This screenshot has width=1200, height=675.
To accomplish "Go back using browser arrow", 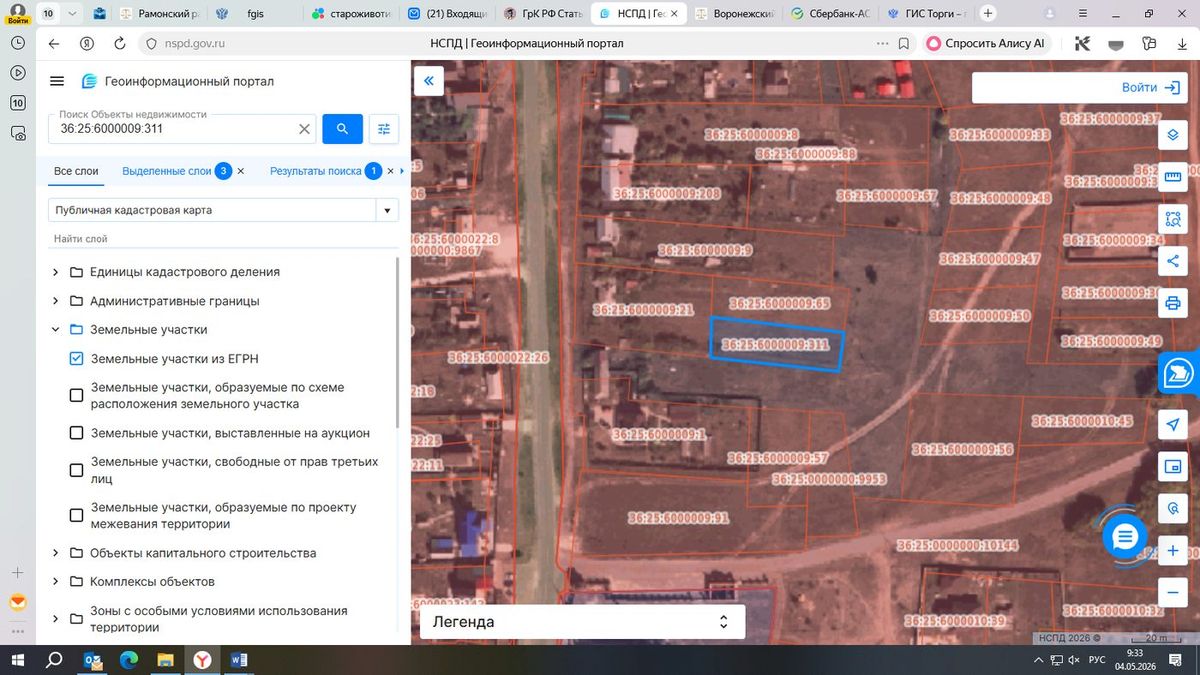I will (54, 44).
